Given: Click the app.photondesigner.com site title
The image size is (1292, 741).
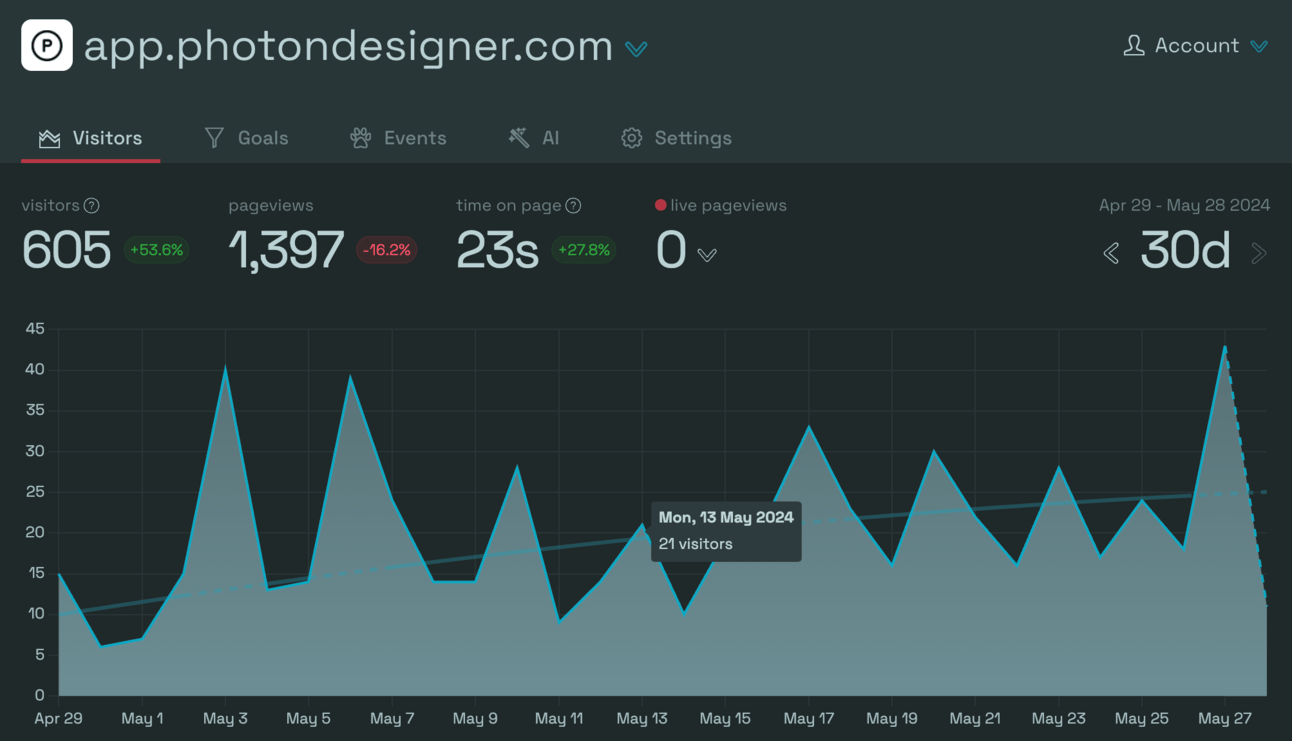Looking at the screenshot, I should [348, 46].
